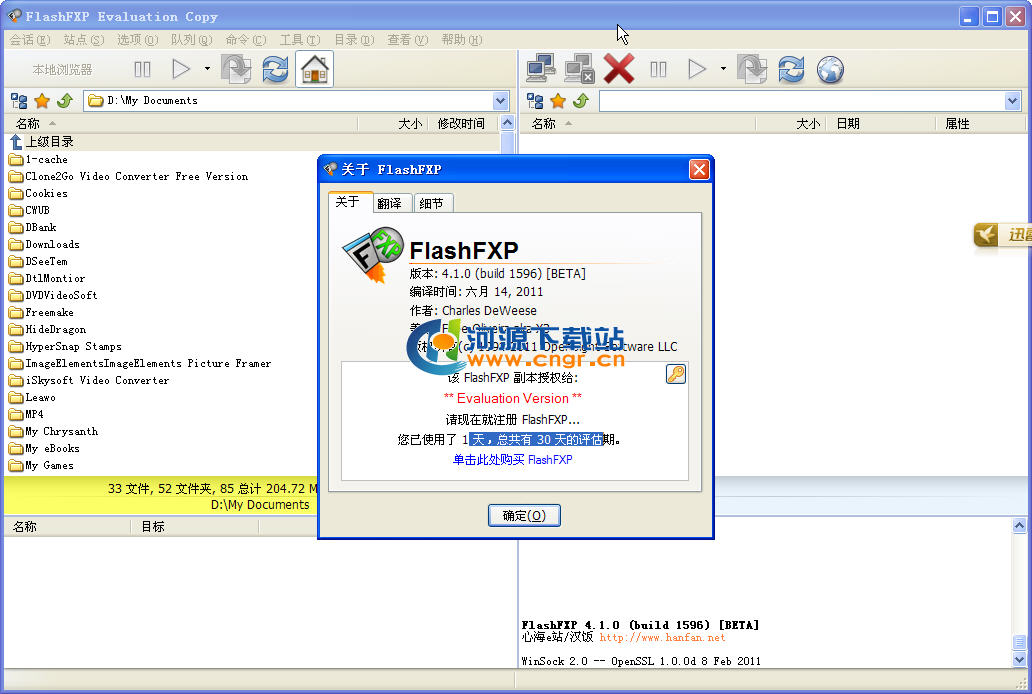Click local file list scroll-up arrow
The image size is (1032, 694).
click(507, 123)
